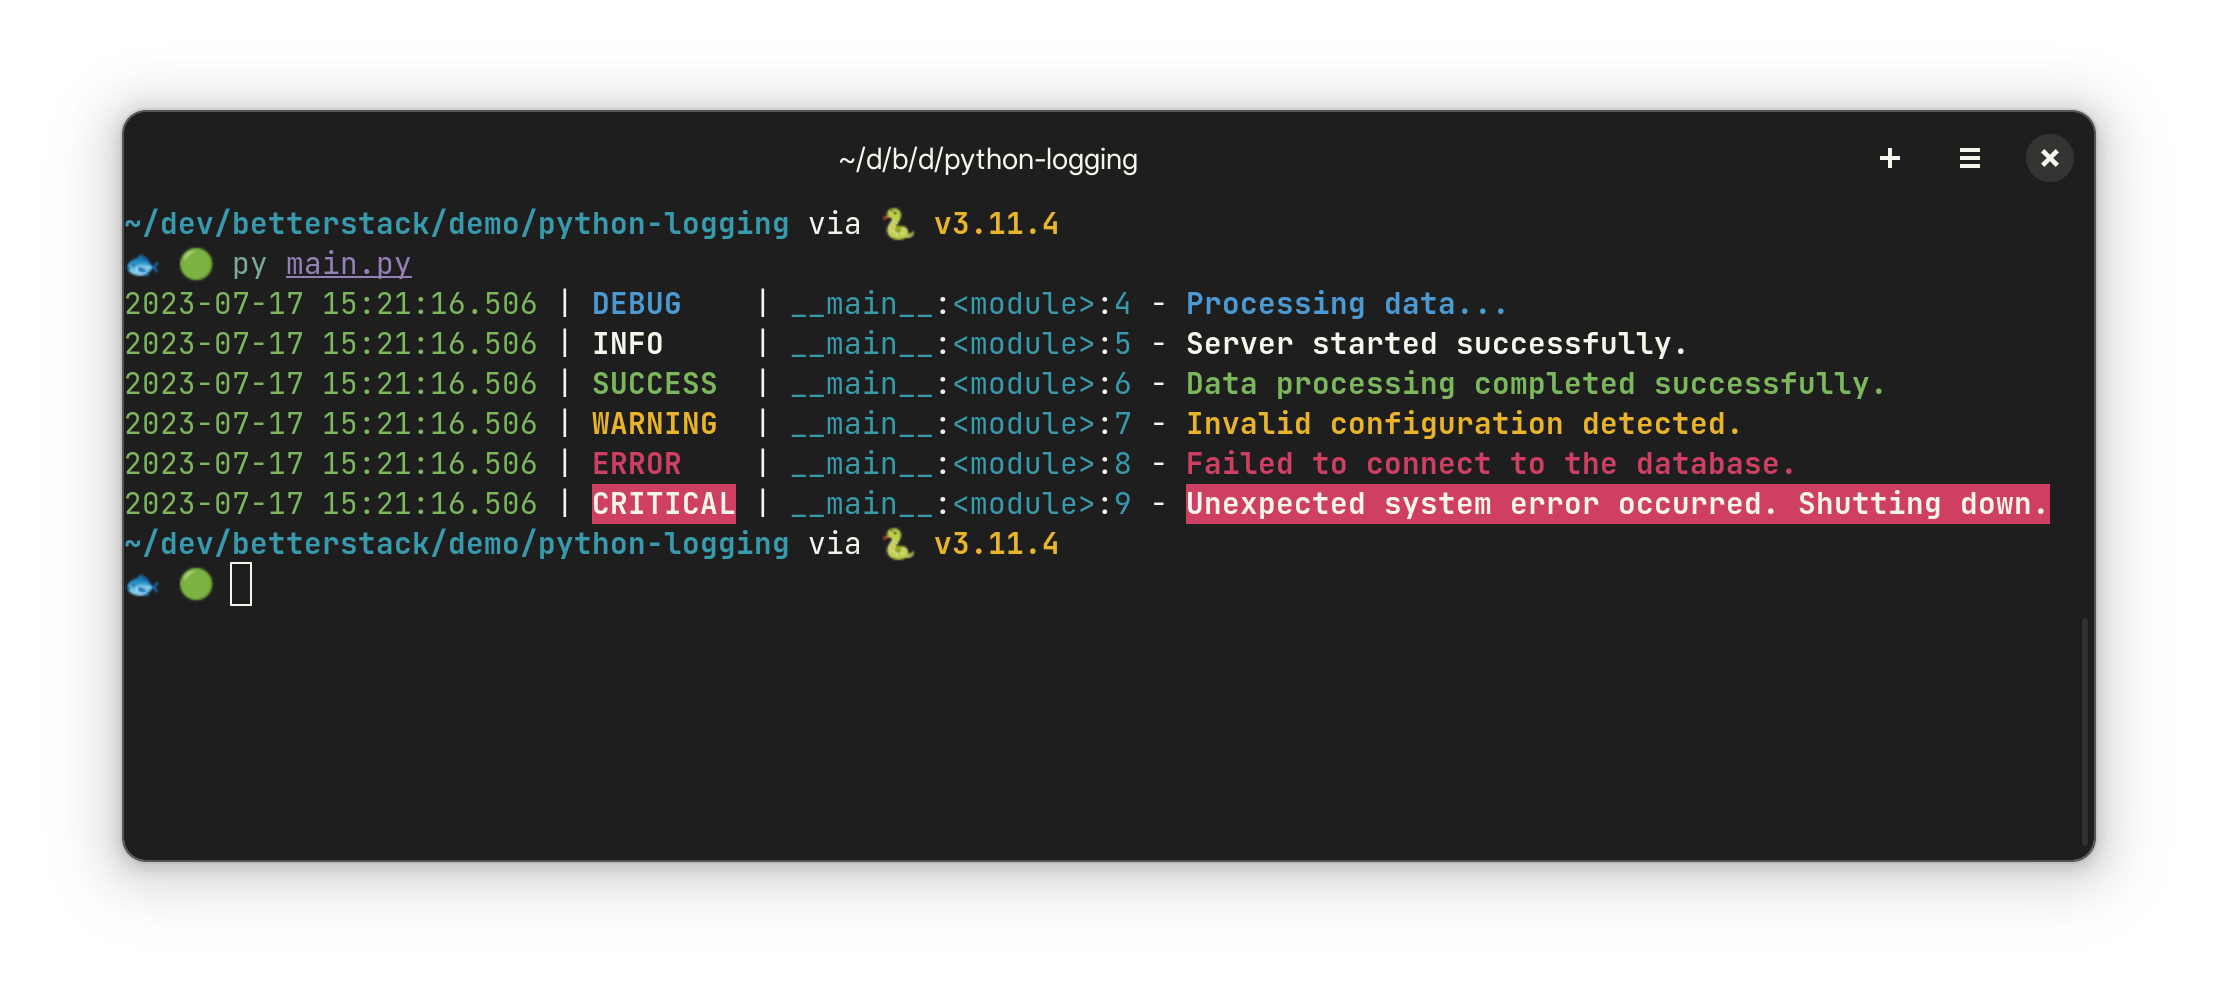Click 'Failed to connect to the database' text
Viewport: 2218px width, 996px height.
click(1490, 464)
